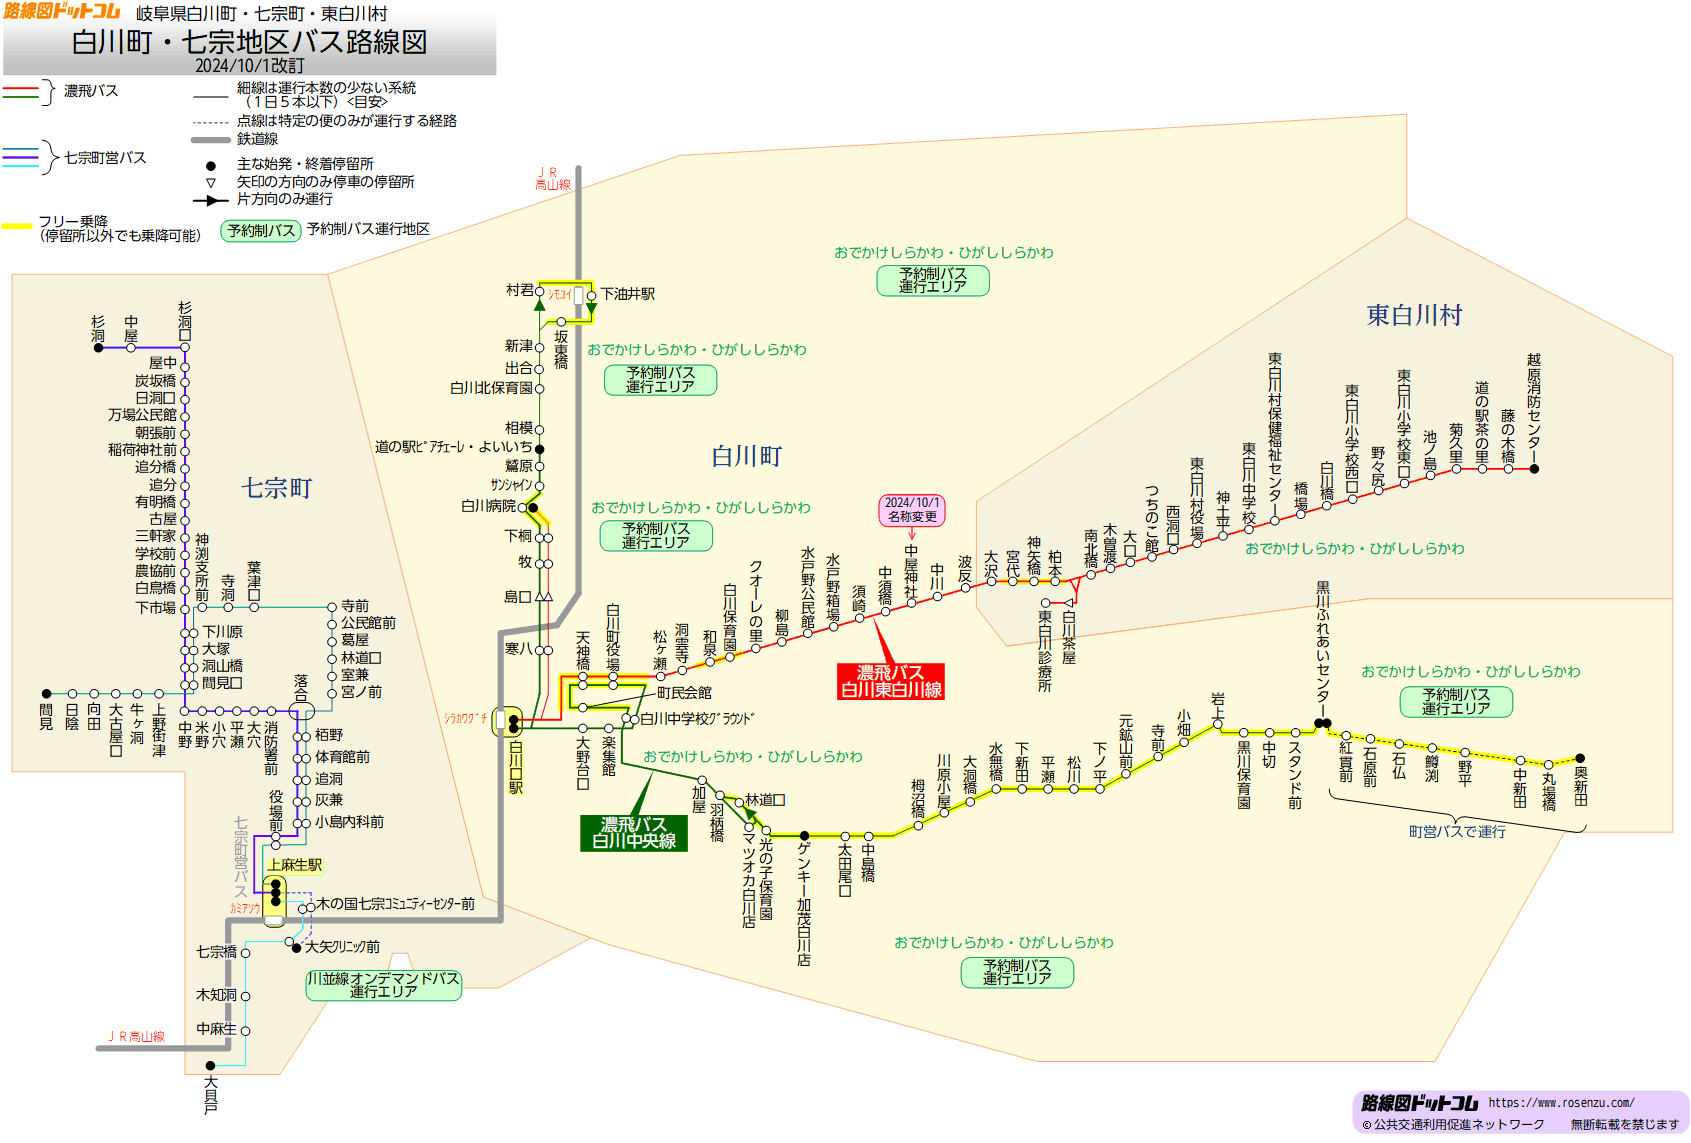Click the 木知洞 stop label
1691x1143 pixels.
217,995
